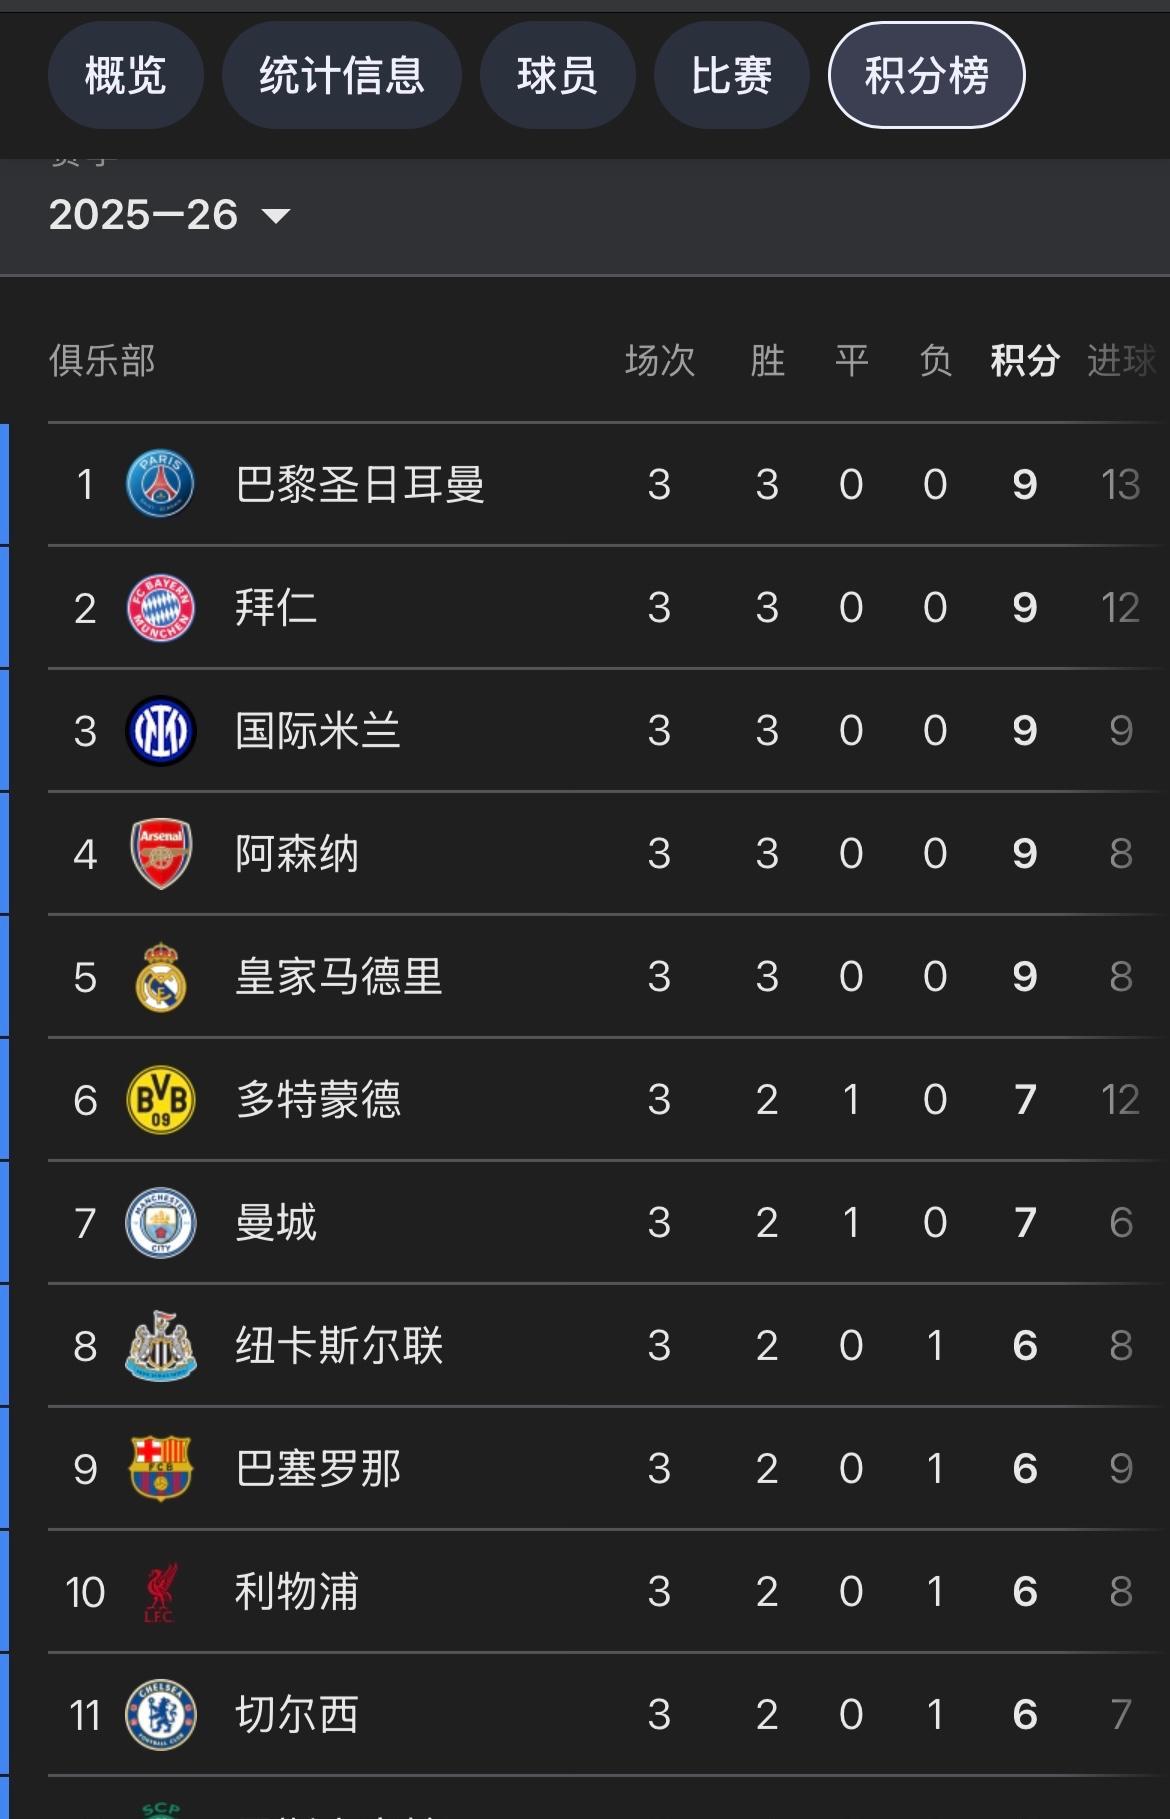Screen dimensions: 1170x1819
Task: Click the Liverpool LFC crest
Action: [x=160, y=1592]
